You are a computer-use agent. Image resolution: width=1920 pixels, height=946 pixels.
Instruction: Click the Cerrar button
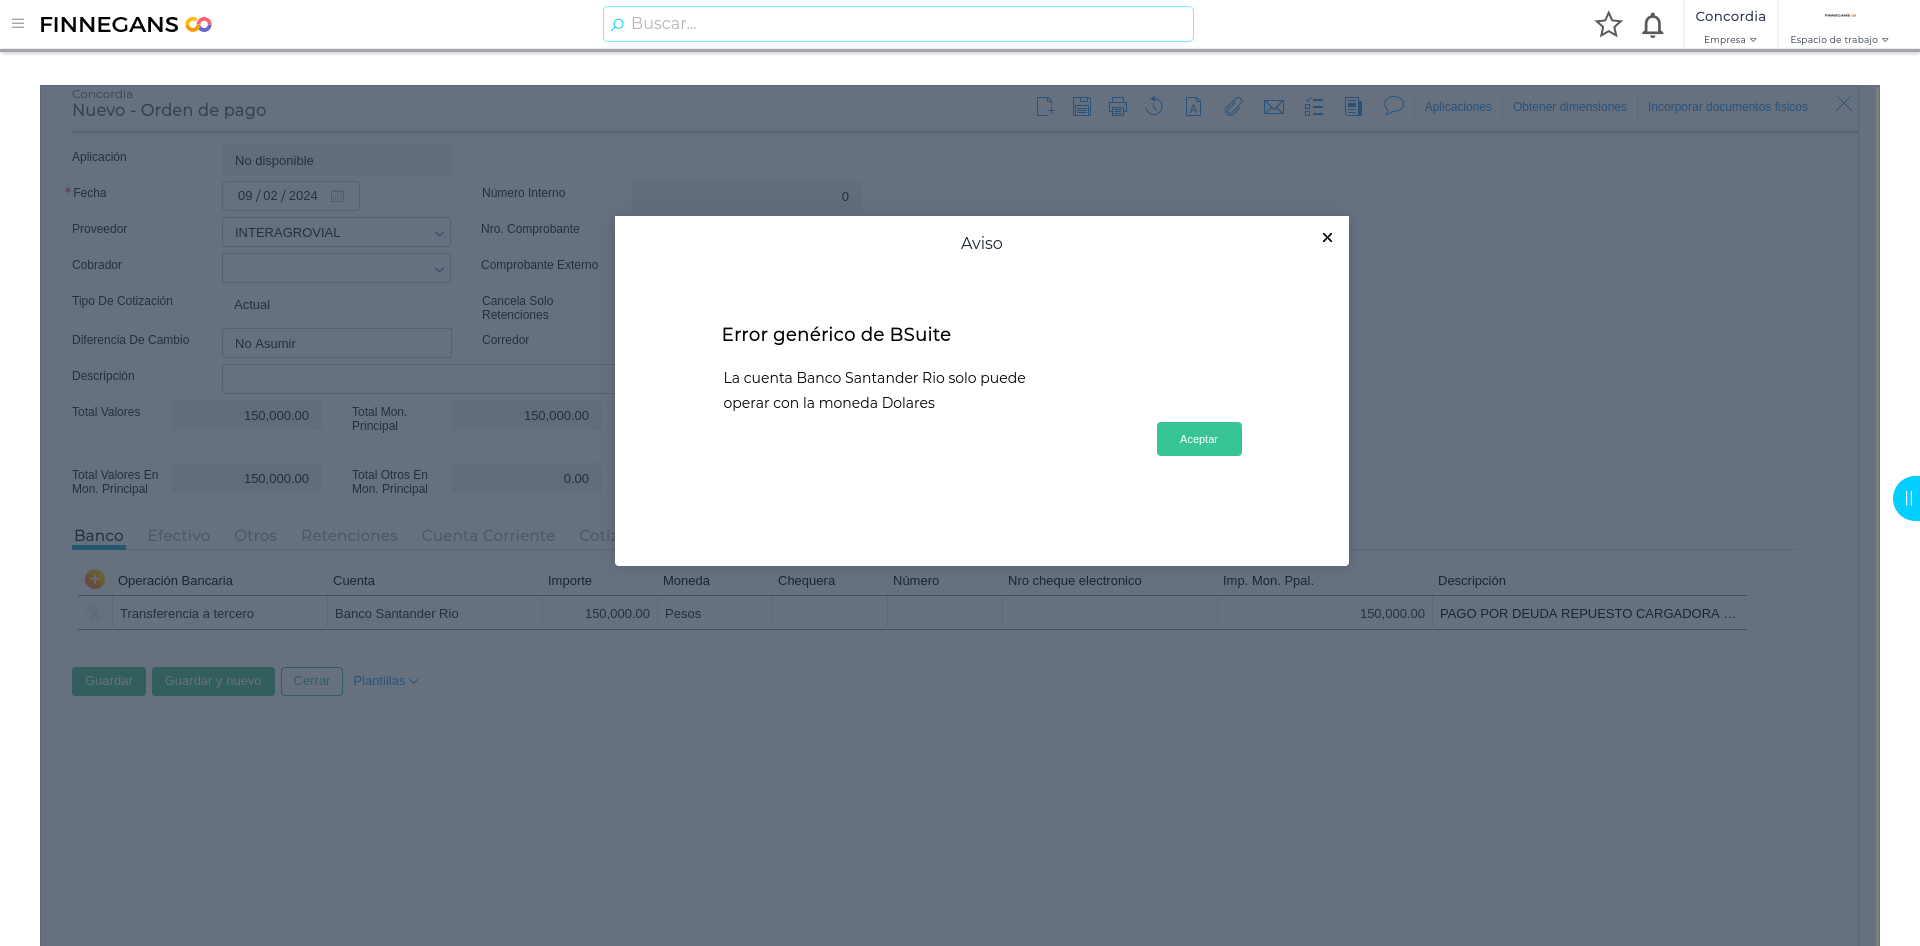click(x=312, y=681)
